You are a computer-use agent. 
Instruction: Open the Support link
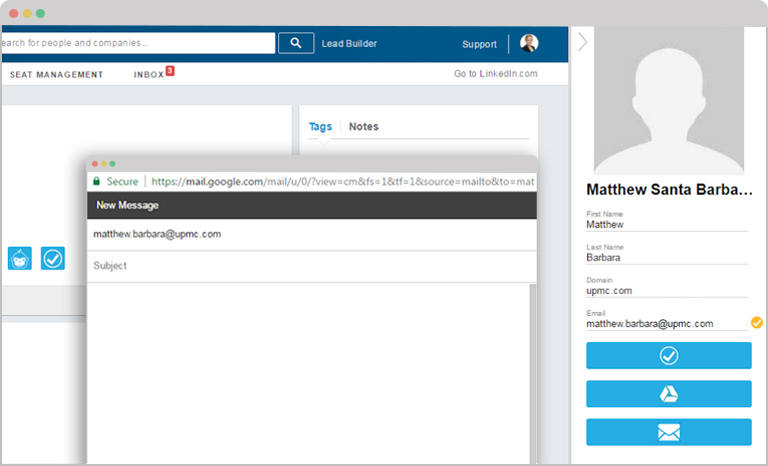coord(479,44)
